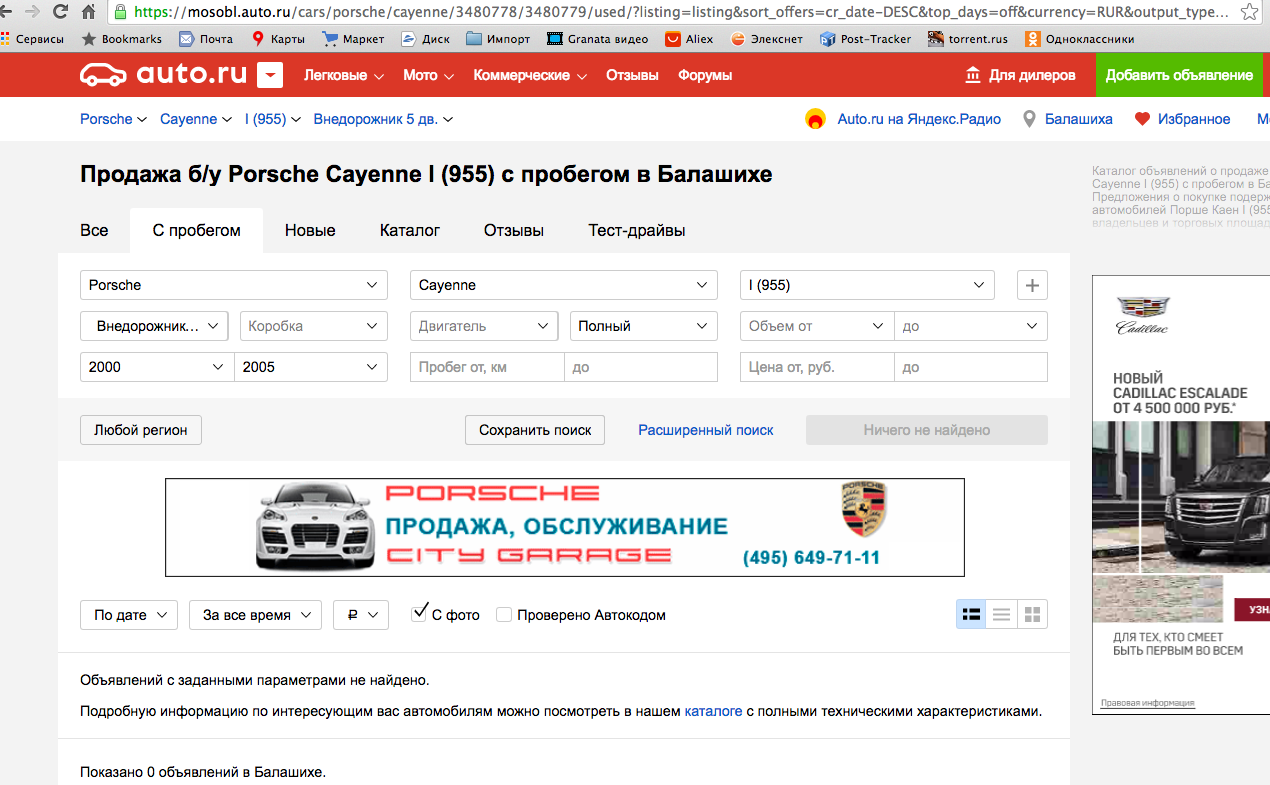Open the Двигатель engine dropdown

pyautogui.click(x=484, y=326)
